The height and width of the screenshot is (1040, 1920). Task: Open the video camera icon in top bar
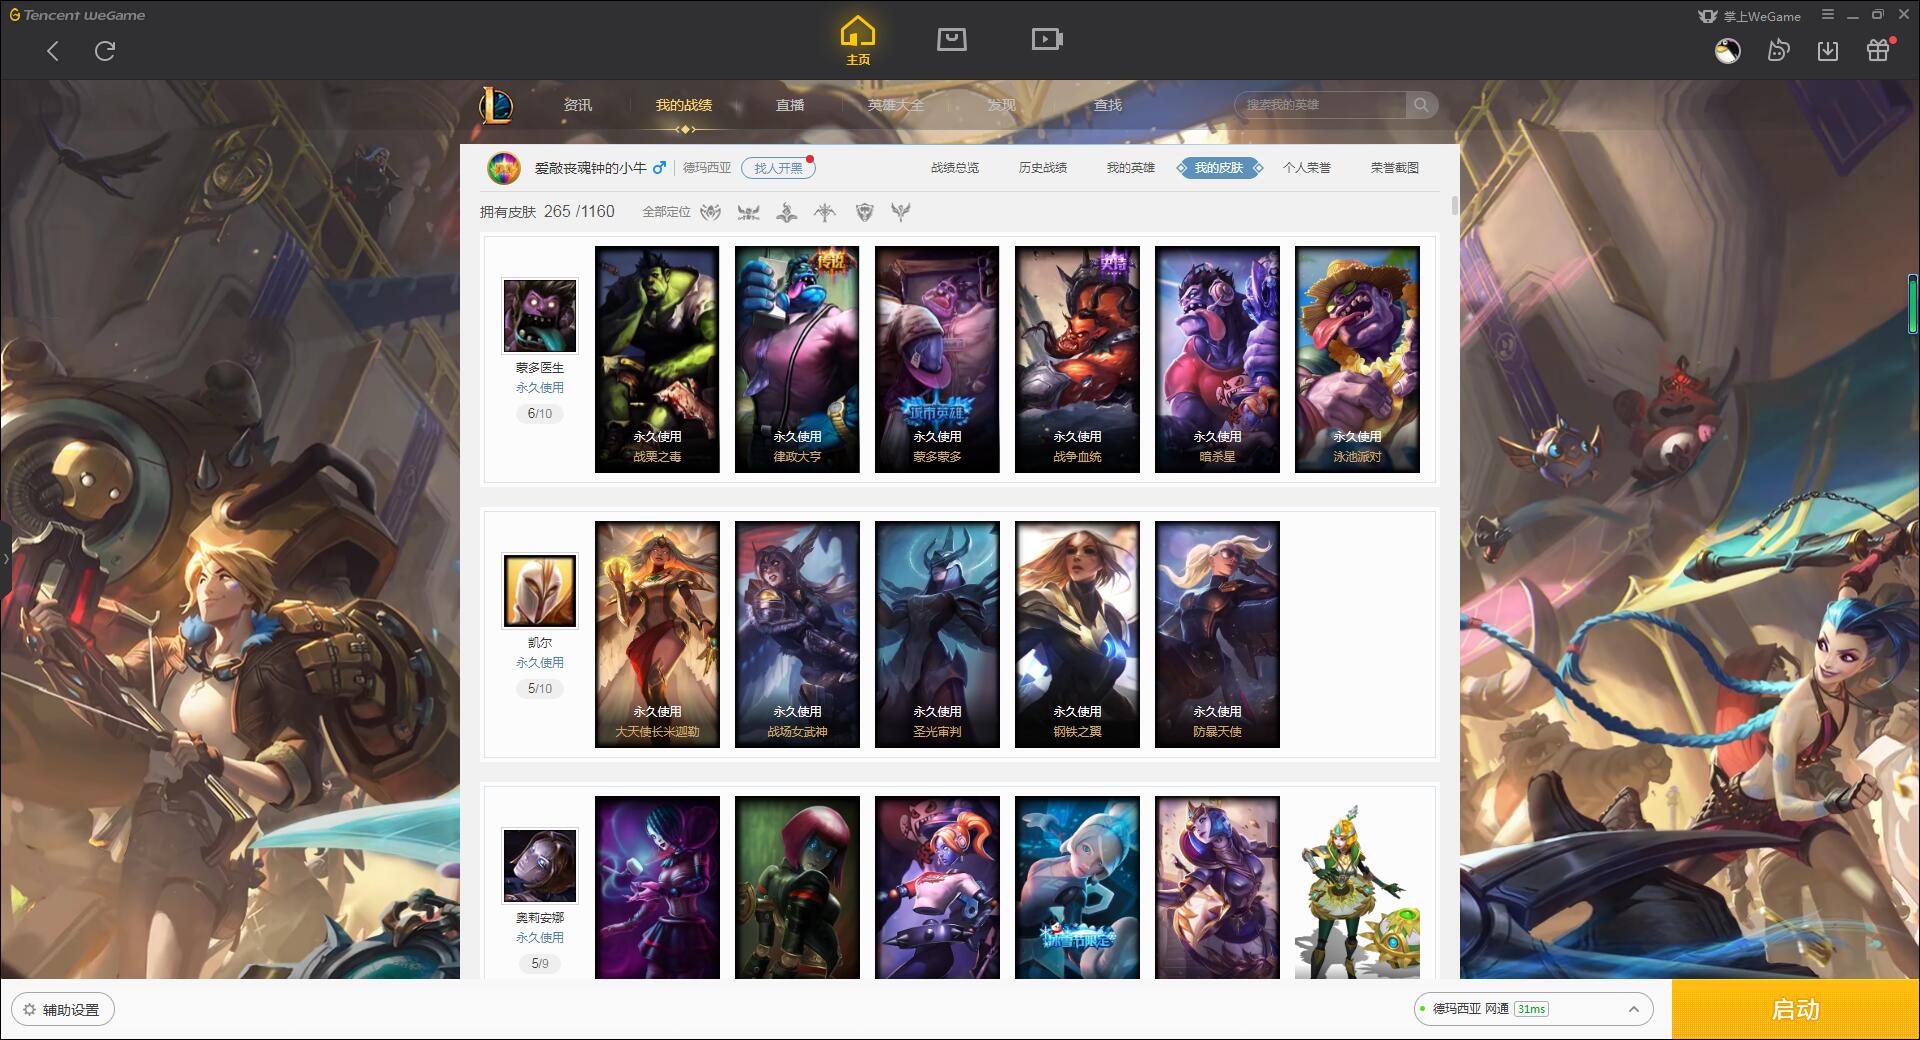point(1047,39)
